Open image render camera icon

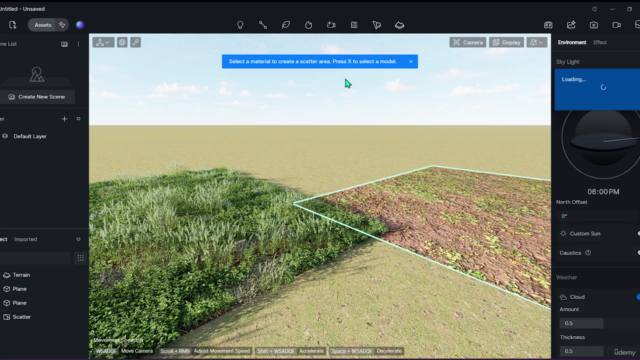(x=594, y=25)
